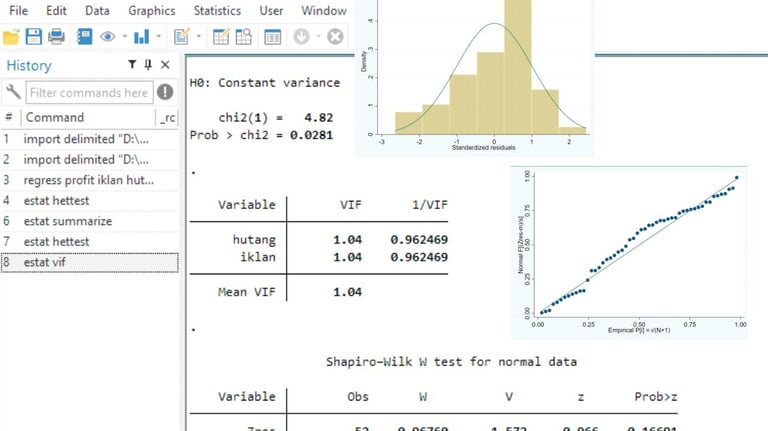
Task: Click the Mean VIF value 1.04
Action: (347, 292)
